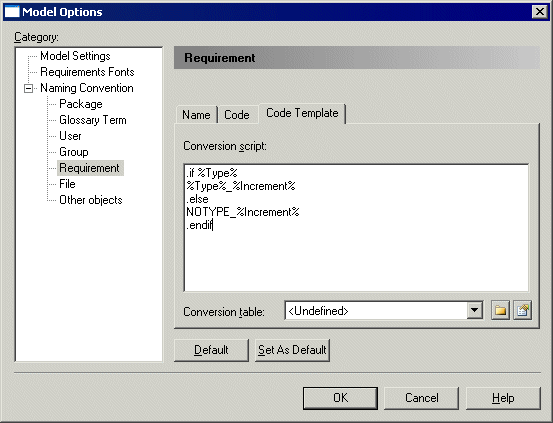The image size is (553, 423).
Task: Open the conversion table properties icon
Action: pyautogui.click(x=523, y=310)
